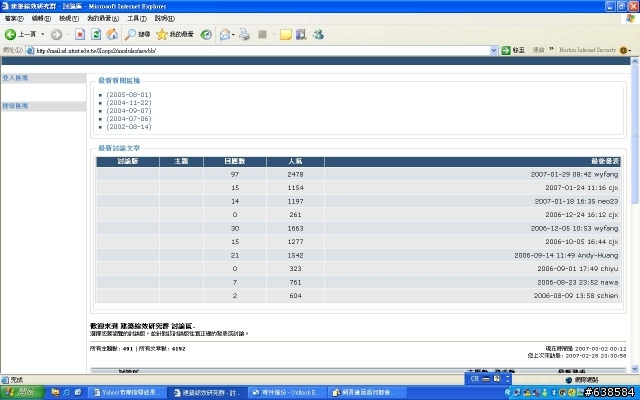
Task: Open the yellow Discuss note icon
Action: coord(285,35)
